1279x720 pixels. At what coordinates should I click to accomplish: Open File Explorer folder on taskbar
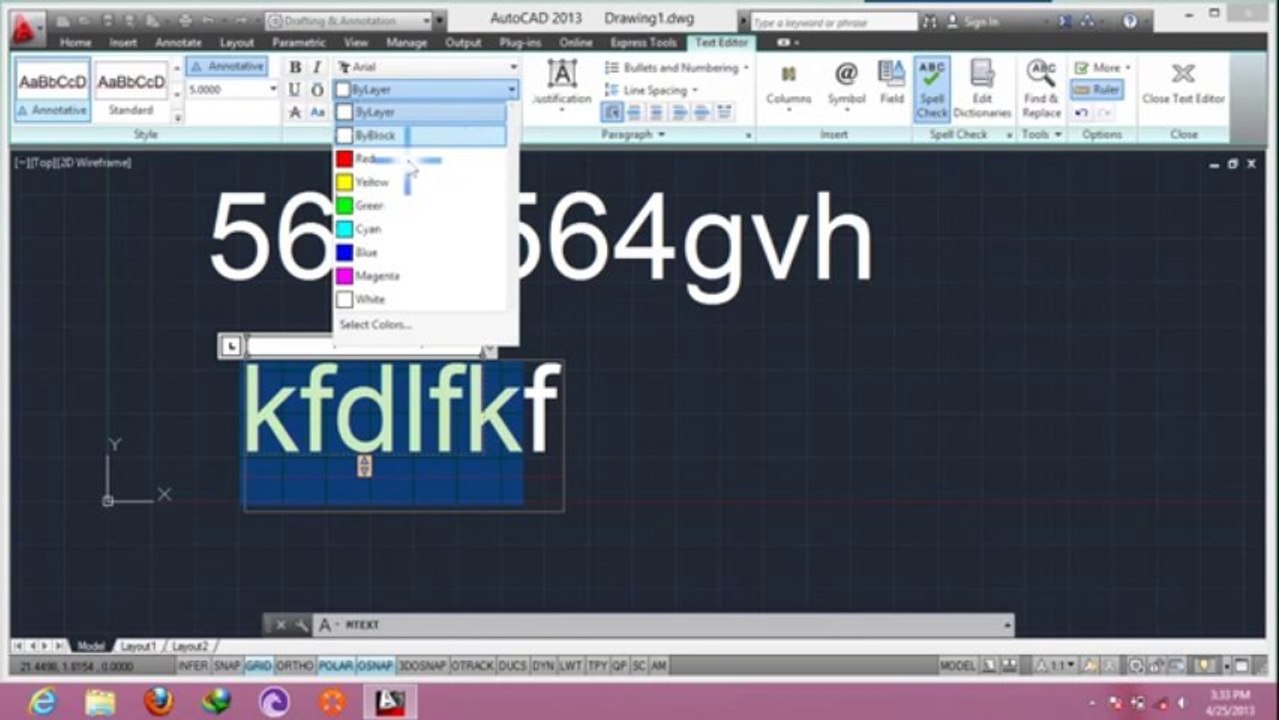pyautogui.click(x=100, y=703)
